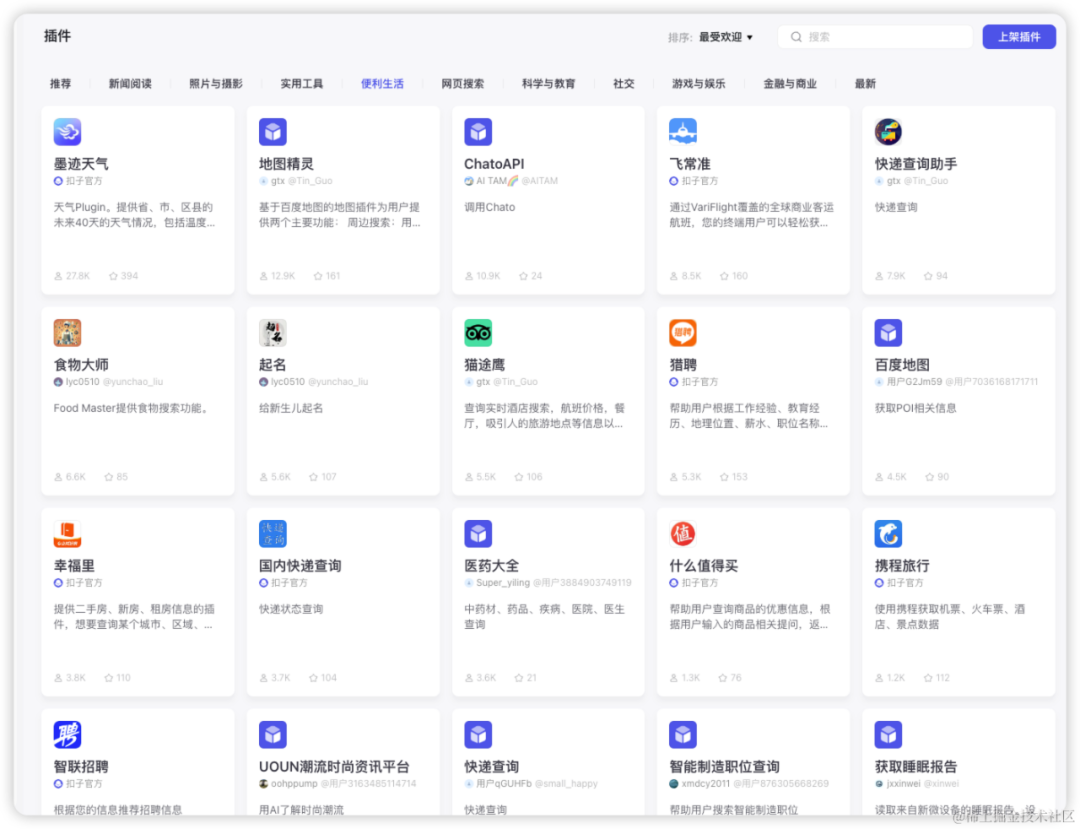
Task: Open the 猫途鹰 plugin title
Action: click(x=485, y=365)
